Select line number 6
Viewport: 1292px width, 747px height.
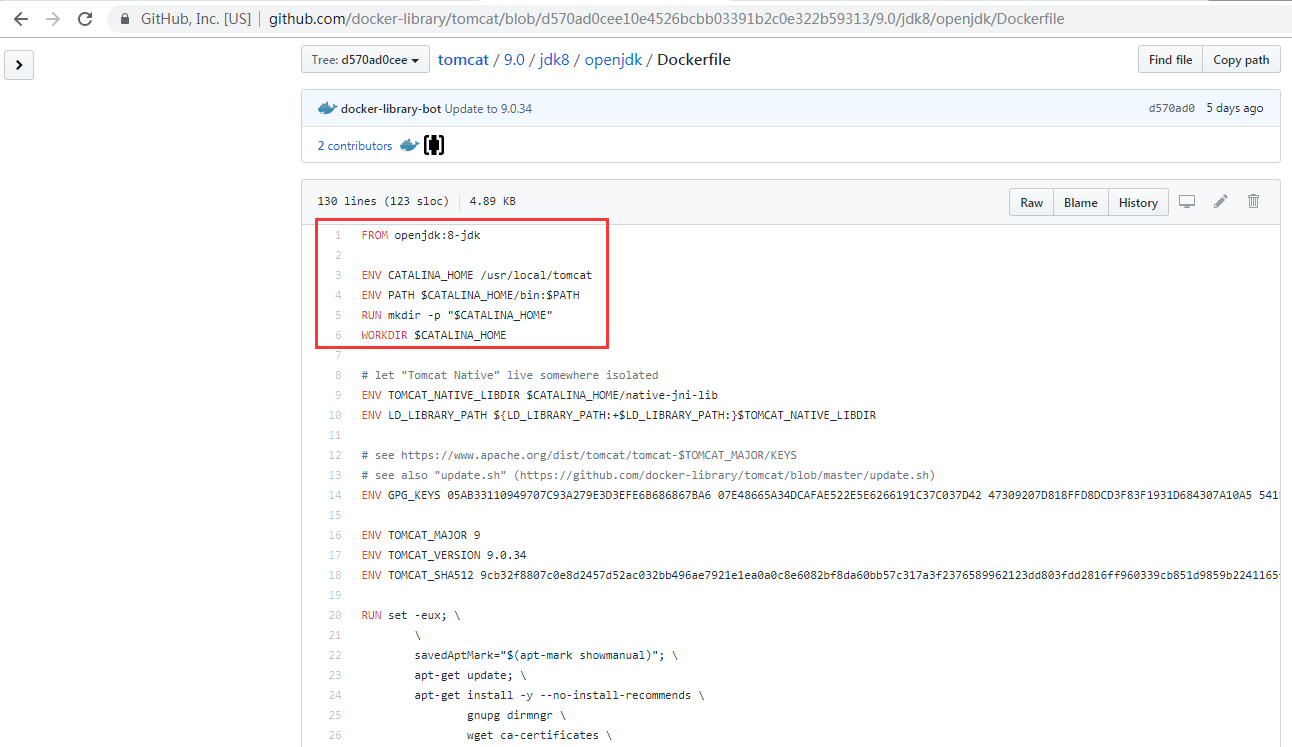pos(338,335)
